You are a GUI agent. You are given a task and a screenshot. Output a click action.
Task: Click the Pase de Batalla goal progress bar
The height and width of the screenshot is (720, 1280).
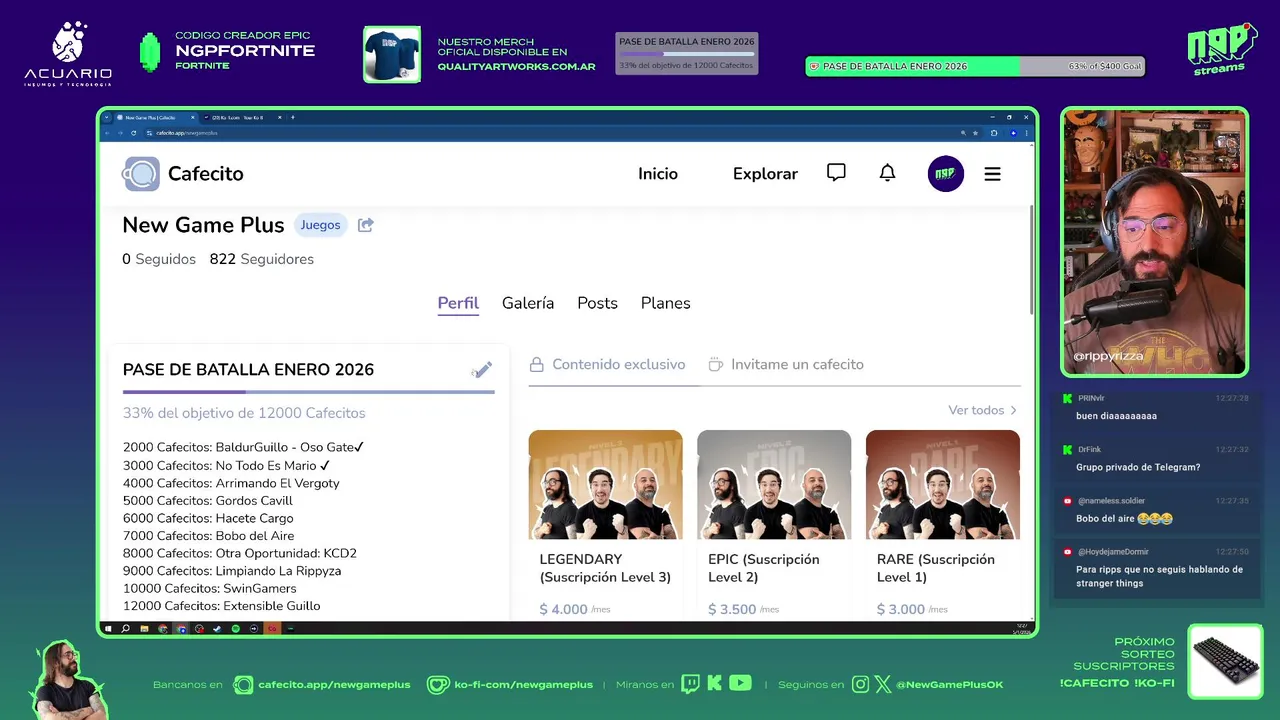point(308,392)
